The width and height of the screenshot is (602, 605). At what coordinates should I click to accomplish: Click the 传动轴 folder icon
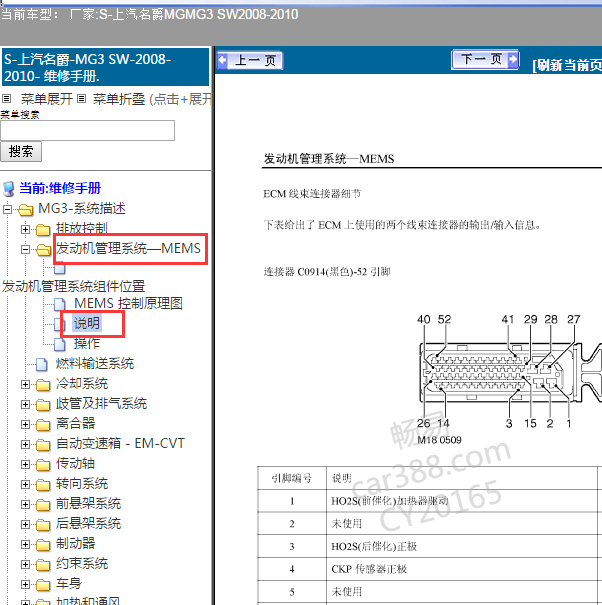pyautogui.click(x=43, y=465)
